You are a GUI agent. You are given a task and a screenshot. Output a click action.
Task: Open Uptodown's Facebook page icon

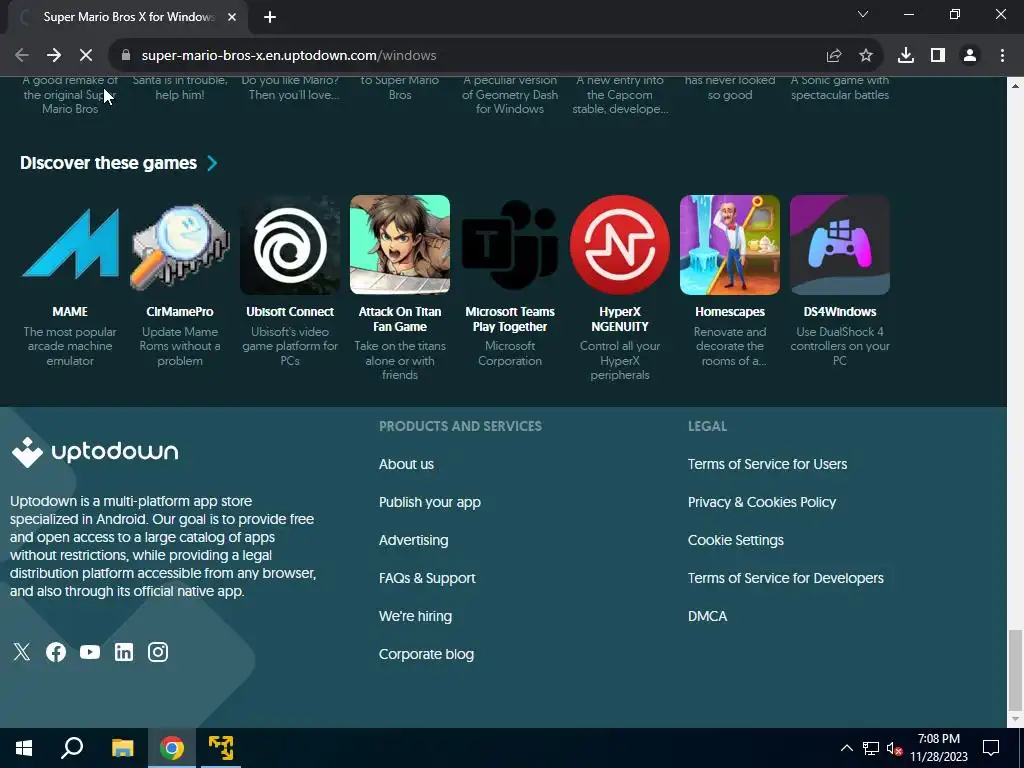tap(56, 652)
